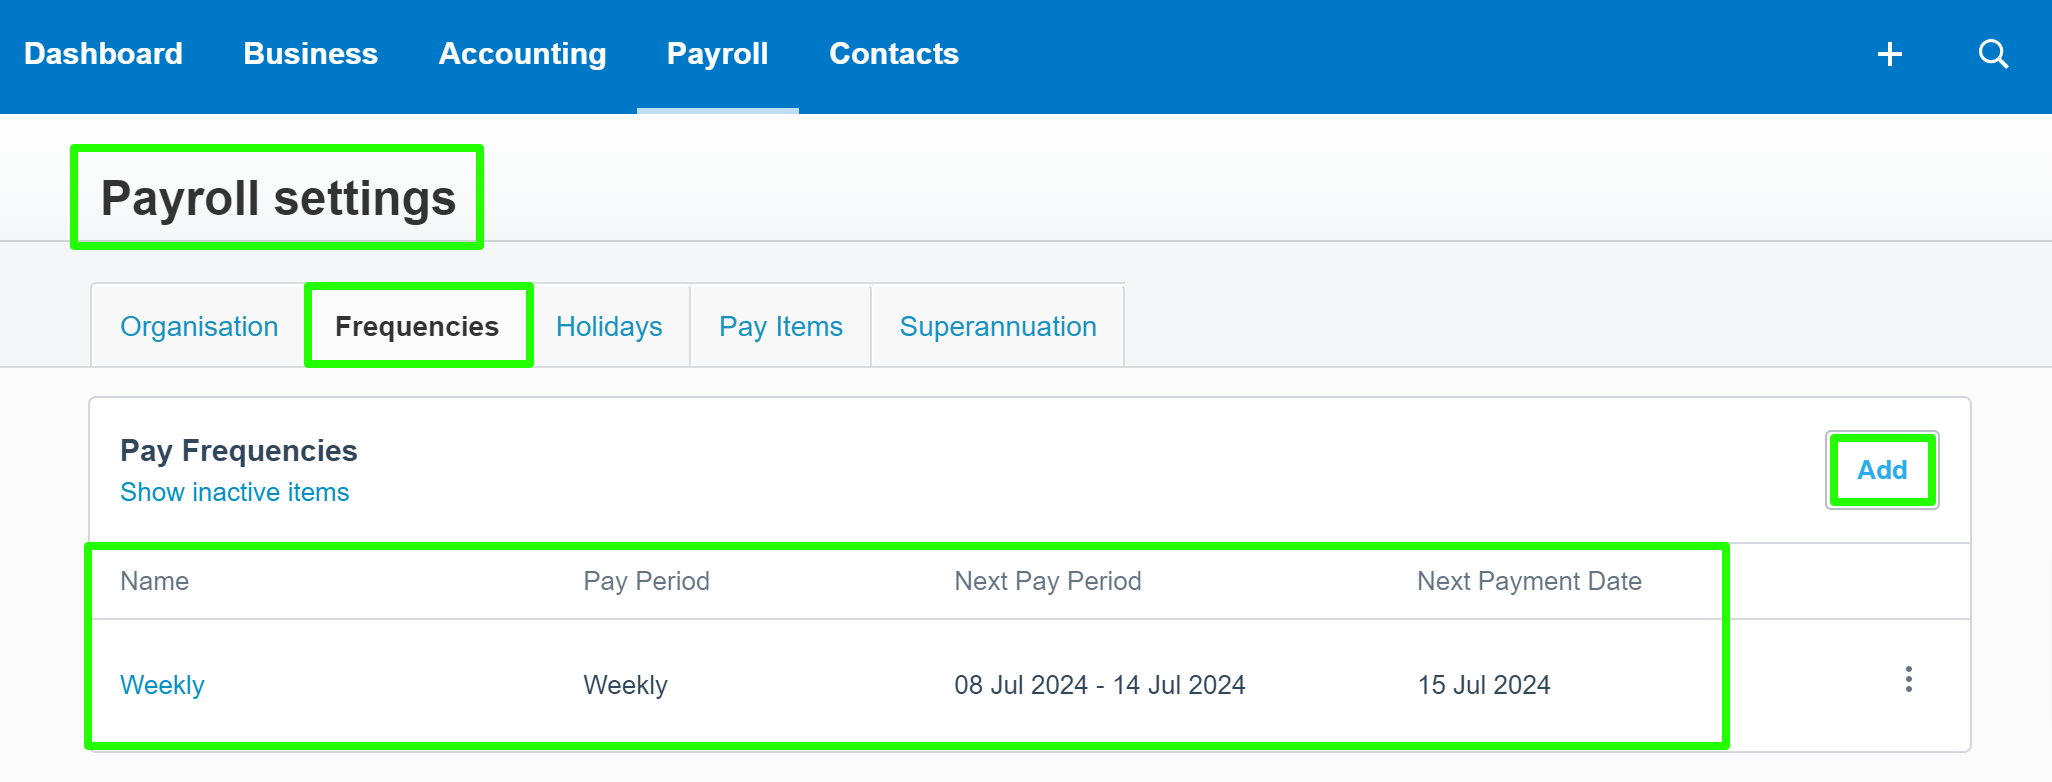This screenshot has width=2052, height=782.
Task: Open the Accounting menu
Action: [522, 54]
